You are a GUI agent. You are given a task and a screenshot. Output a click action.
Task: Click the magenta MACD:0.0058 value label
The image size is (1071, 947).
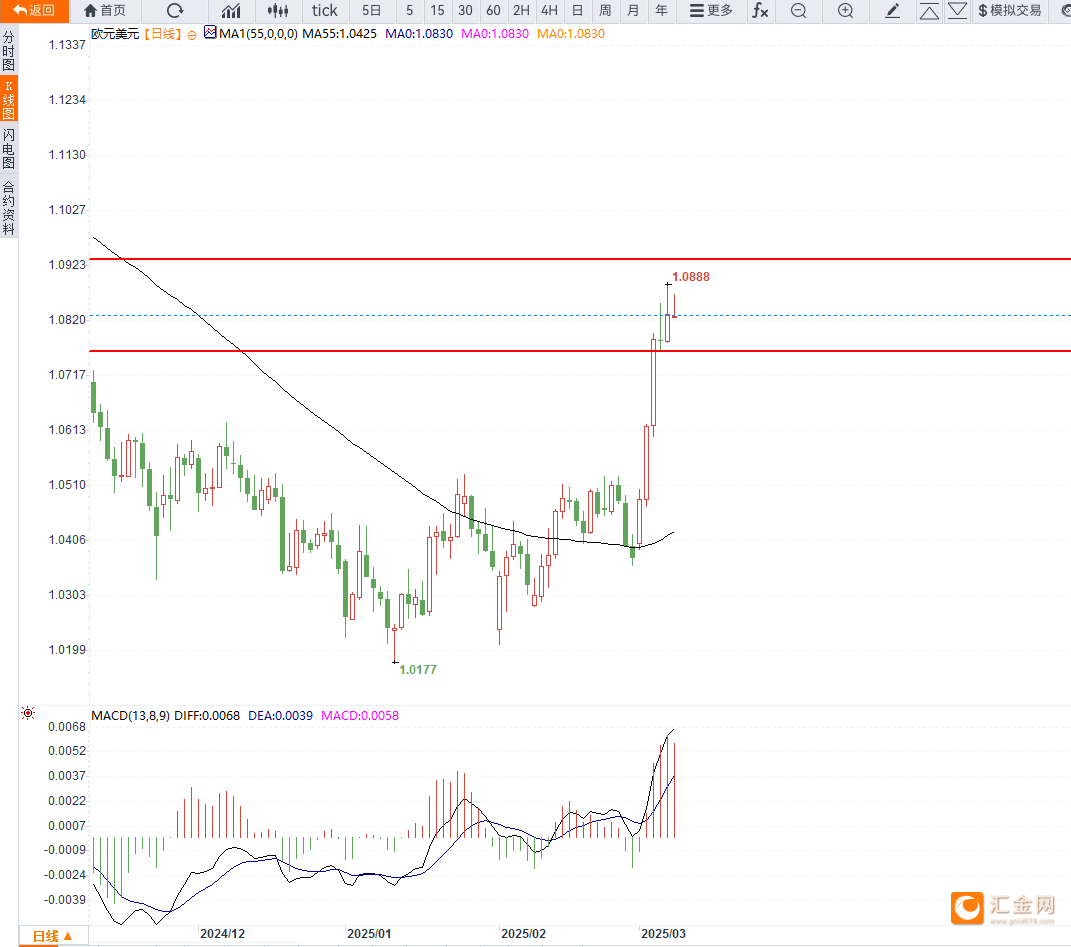click(x=360, y=715)
